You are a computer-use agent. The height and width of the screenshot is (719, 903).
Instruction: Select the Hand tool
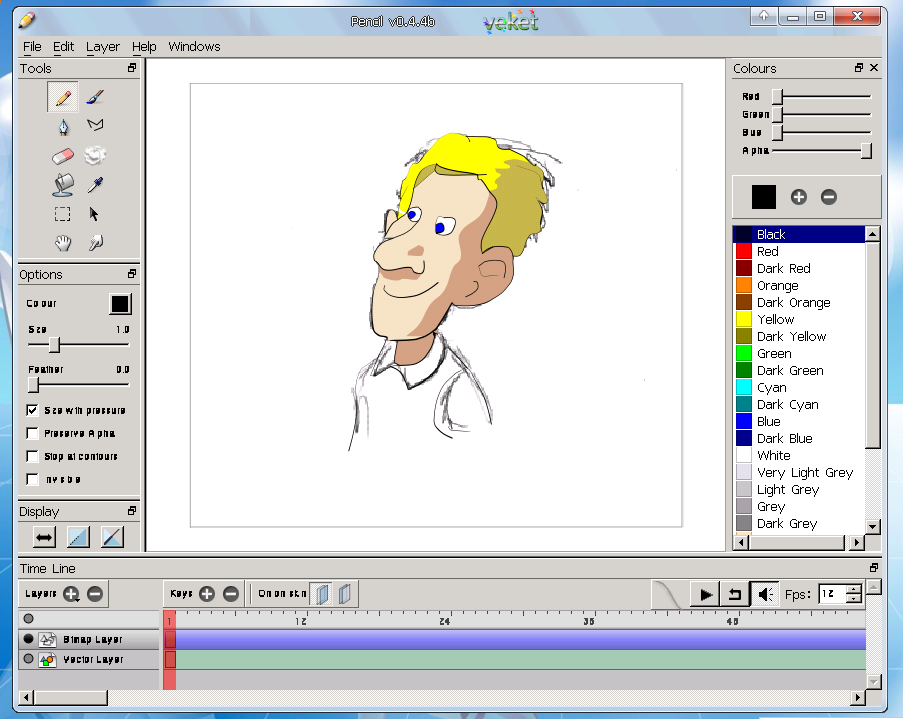point(63,243)
